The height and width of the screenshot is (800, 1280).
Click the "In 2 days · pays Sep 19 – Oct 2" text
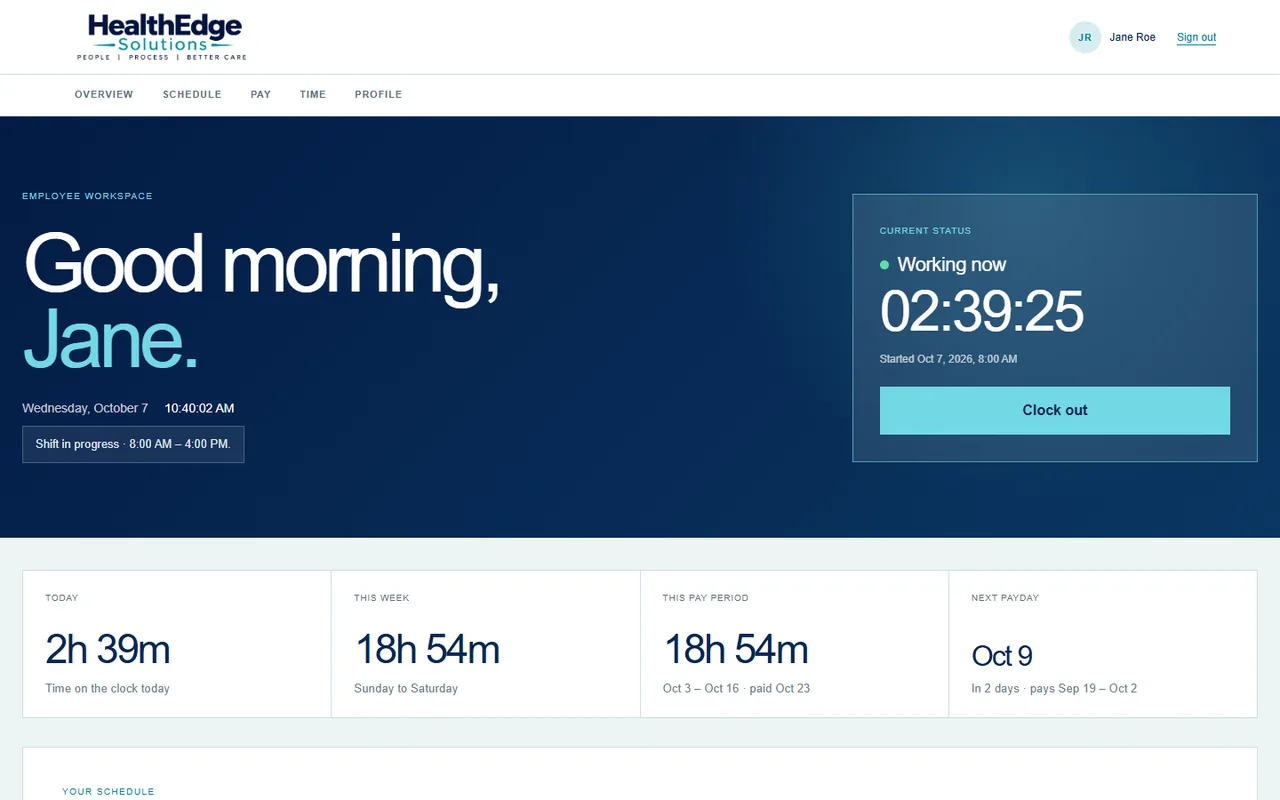coord(1054,688)
